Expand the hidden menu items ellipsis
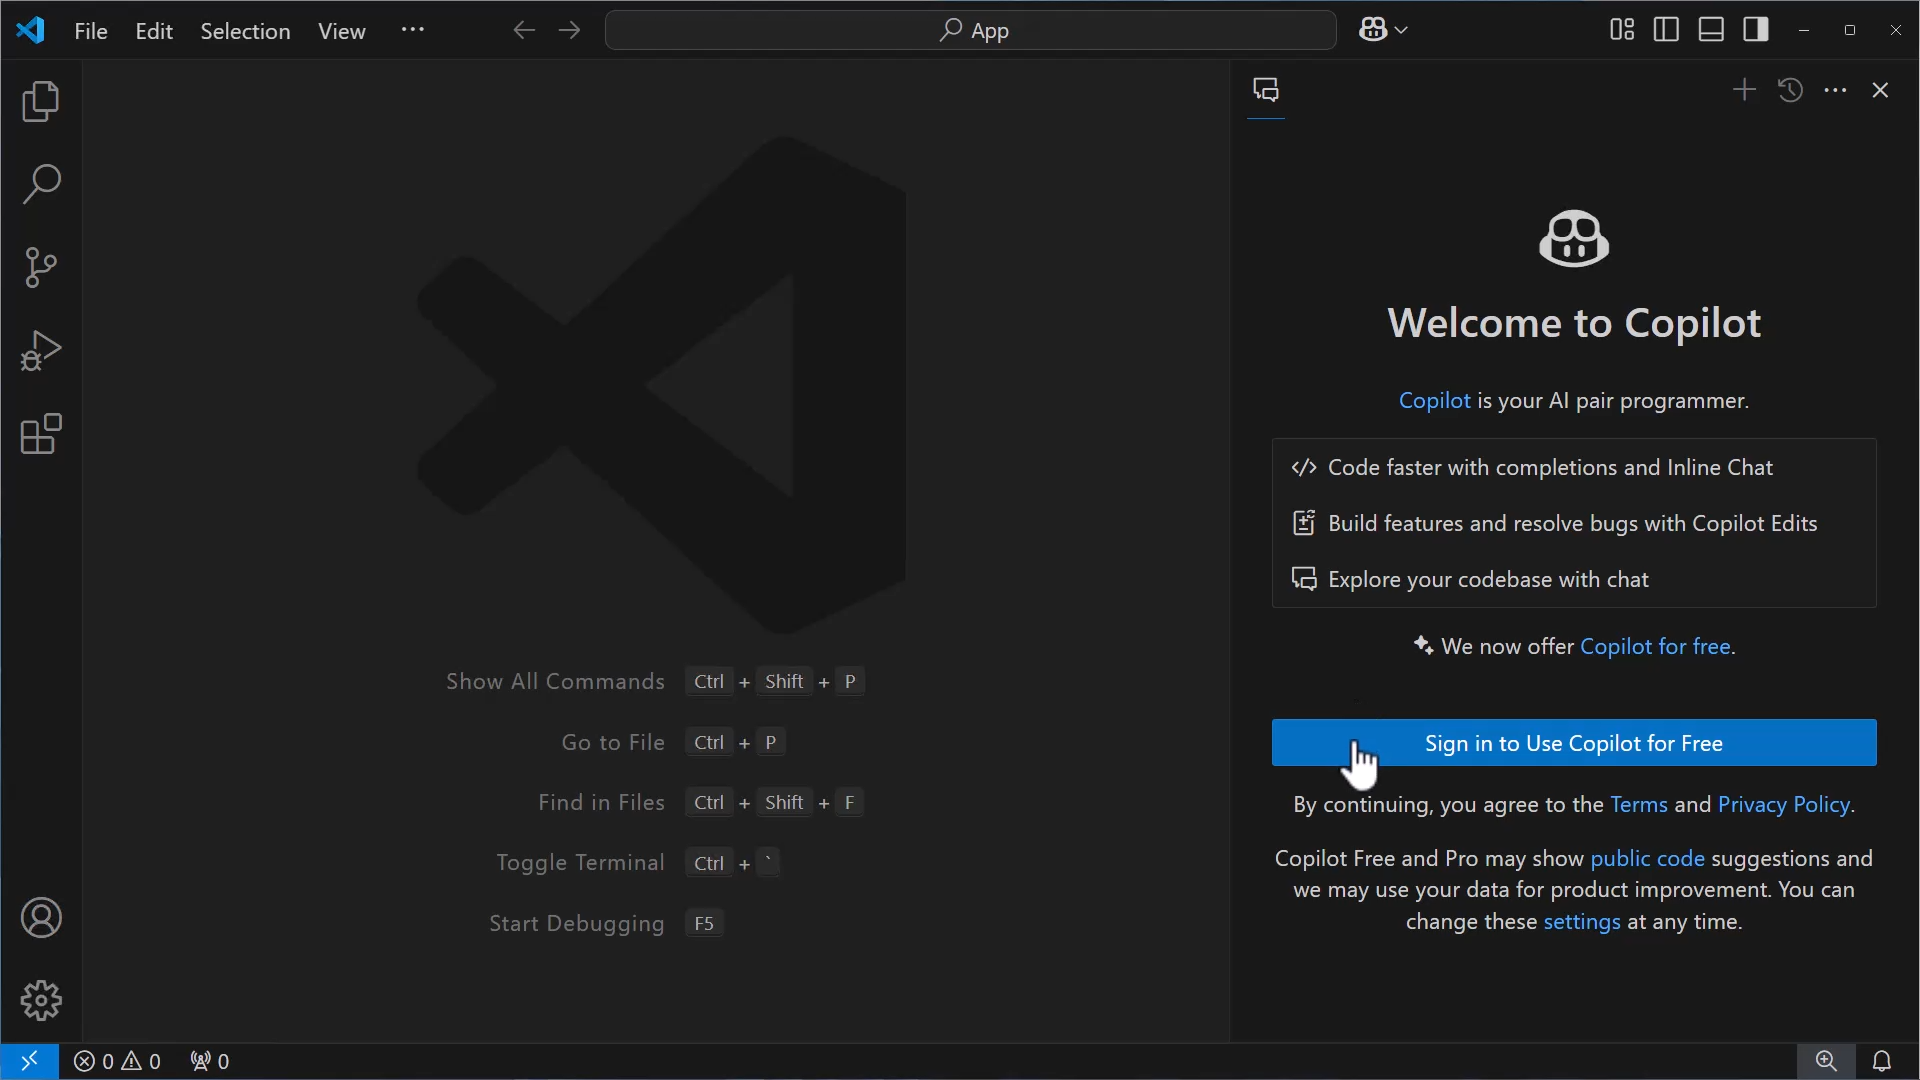 [x=412, y=30]
